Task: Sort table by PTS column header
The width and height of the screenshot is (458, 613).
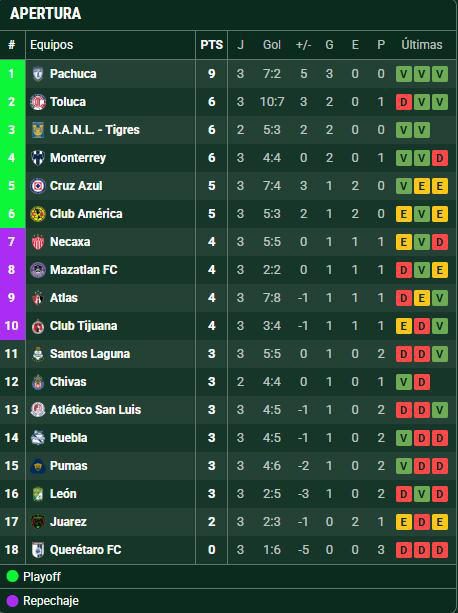Action: pyautogui.click(x=211, y=45)
